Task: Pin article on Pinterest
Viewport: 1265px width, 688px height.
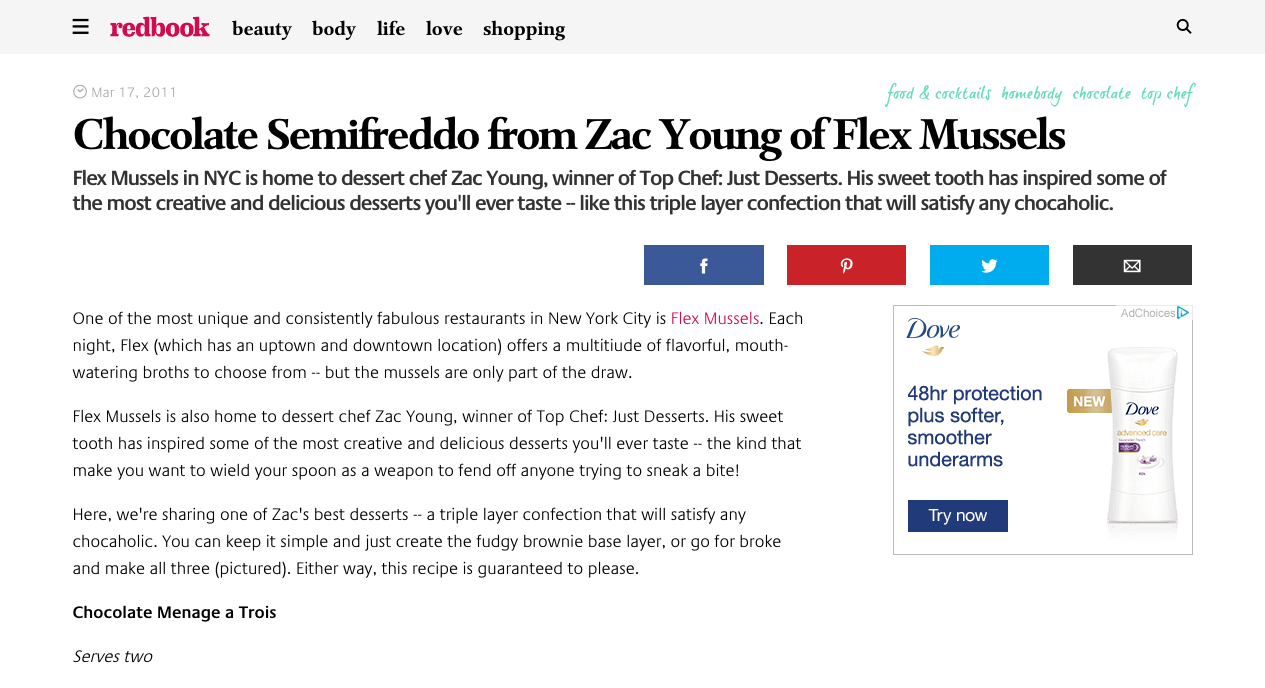Action: pyautogui.click(x=846, y=265)
